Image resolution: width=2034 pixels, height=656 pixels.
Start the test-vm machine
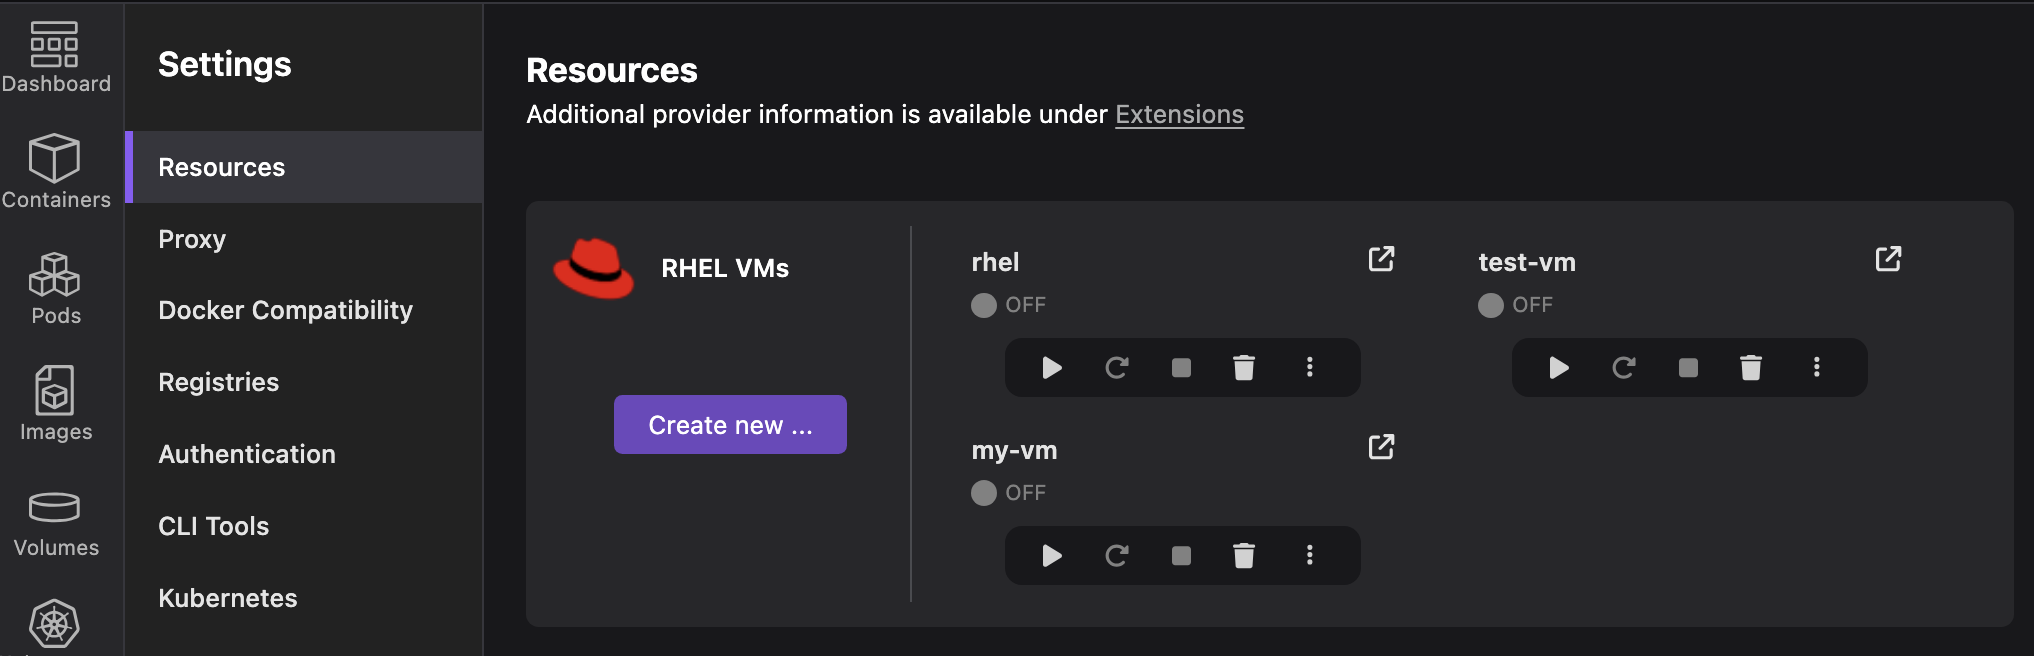[1558, 368]
